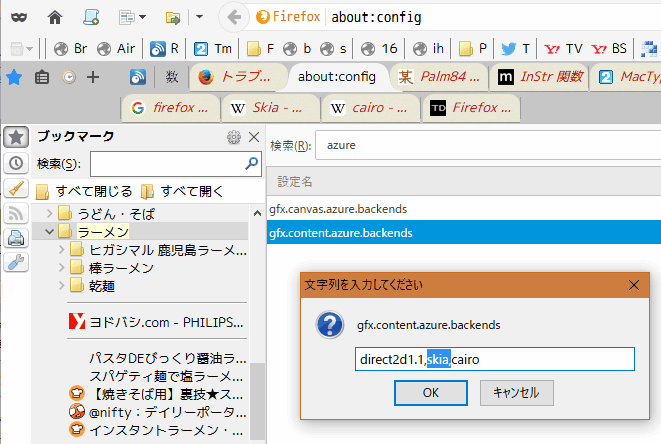The image size is (661, 444).
Task: Open the @nifty デイリーポータ bookmark
Action: (157, 412)
